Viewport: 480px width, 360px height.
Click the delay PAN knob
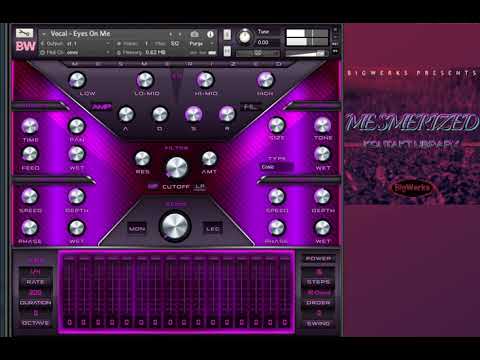[77, 126]
